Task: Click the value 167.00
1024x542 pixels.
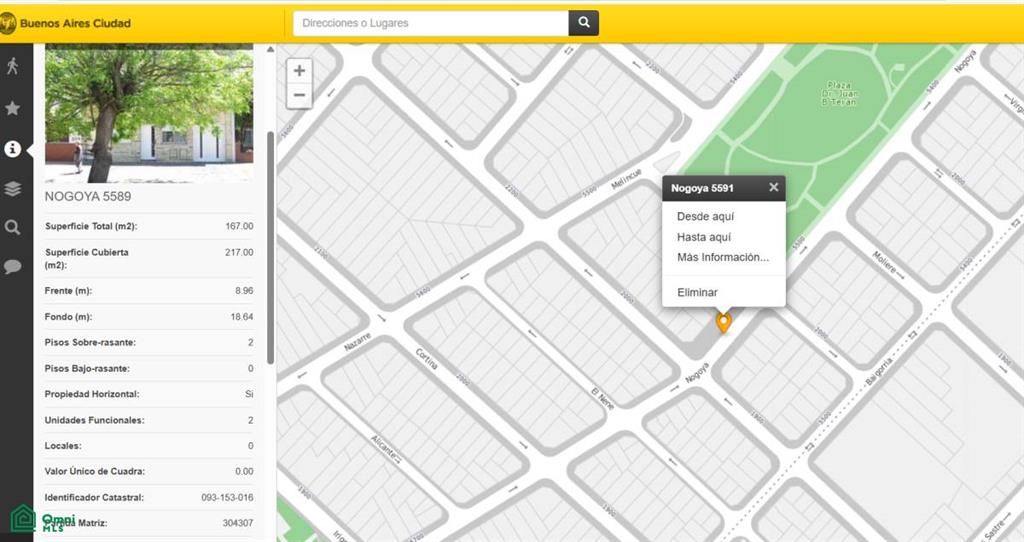Action: click(239, 226)
